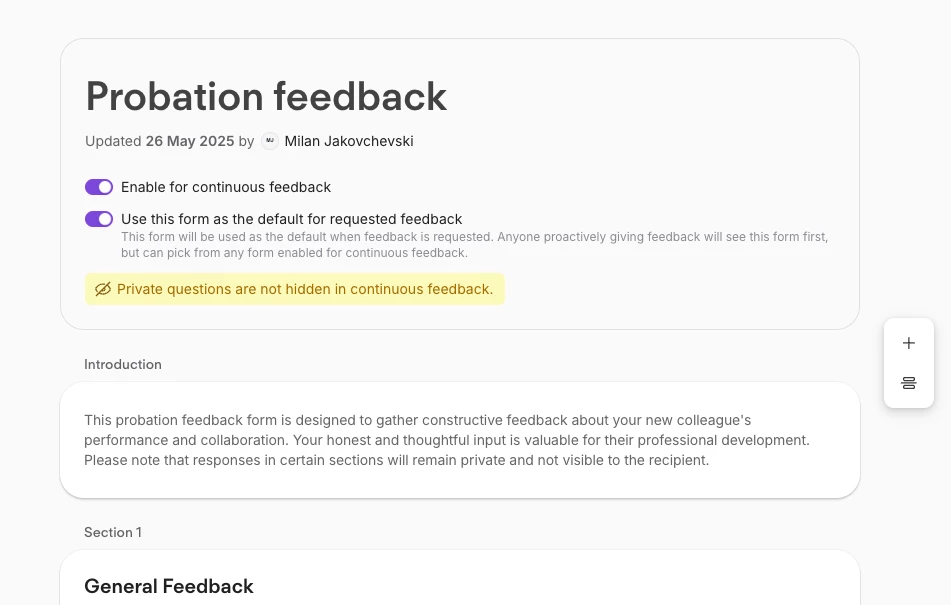Turn off default for requested feedback toggle
This screenshot has width=951, height=605.
(x=99, y=219)
